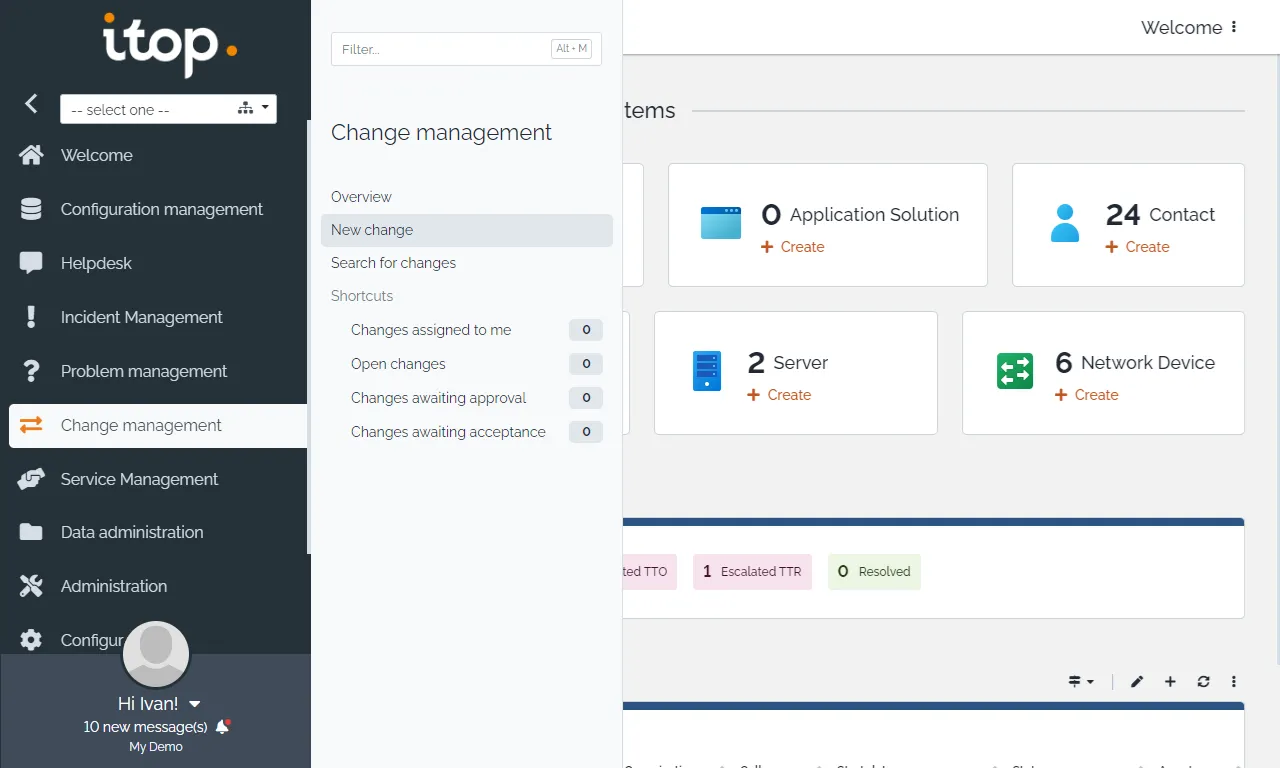
Task: Open the 6 Network Device list
Action: [1135, 362]
